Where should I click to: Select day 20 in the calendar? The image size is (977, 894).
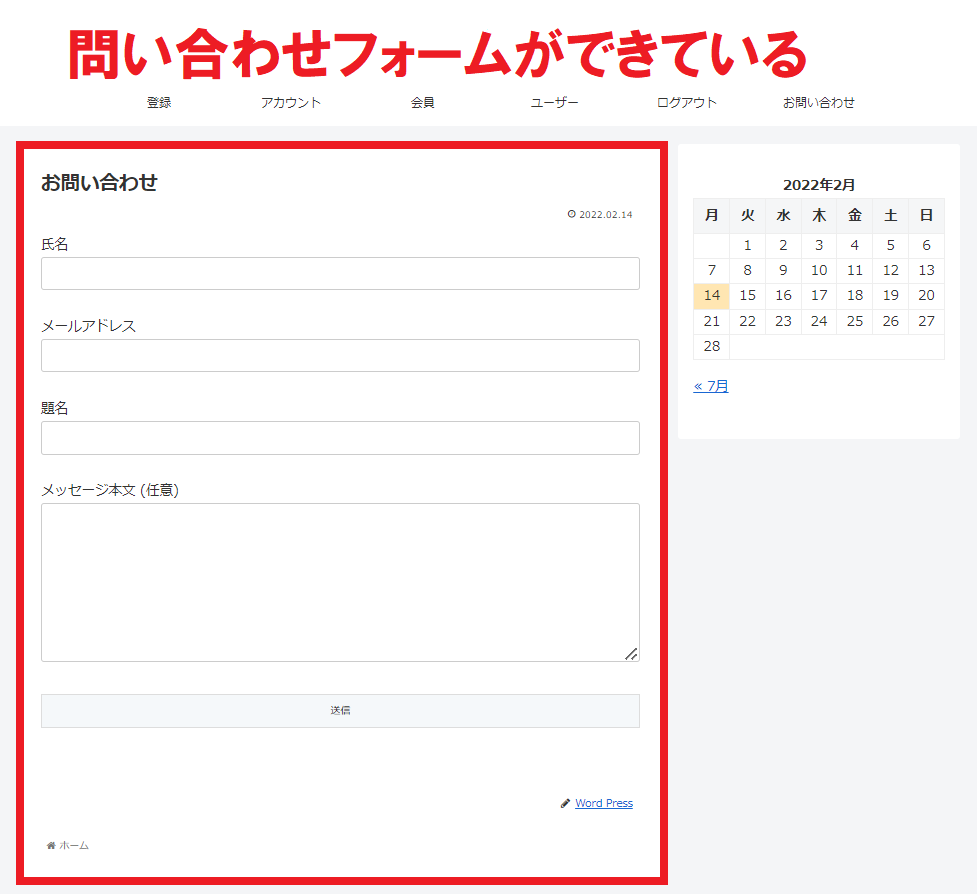coord(927,296)
